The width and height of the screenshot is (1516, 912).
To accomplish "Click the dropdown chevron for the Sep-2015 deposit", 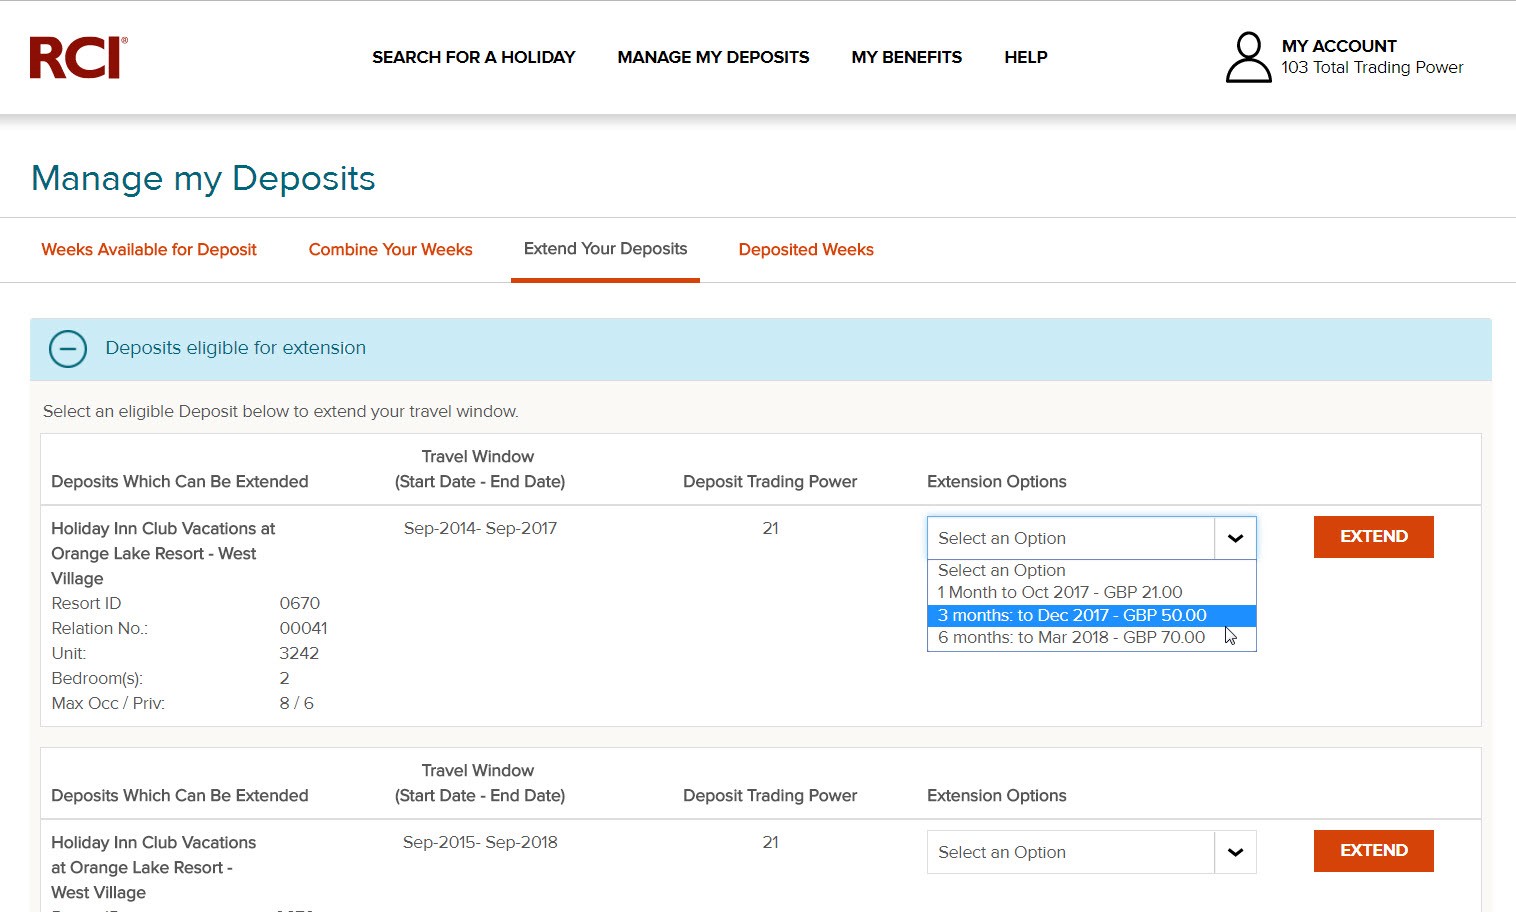I will coord(1235,852).
